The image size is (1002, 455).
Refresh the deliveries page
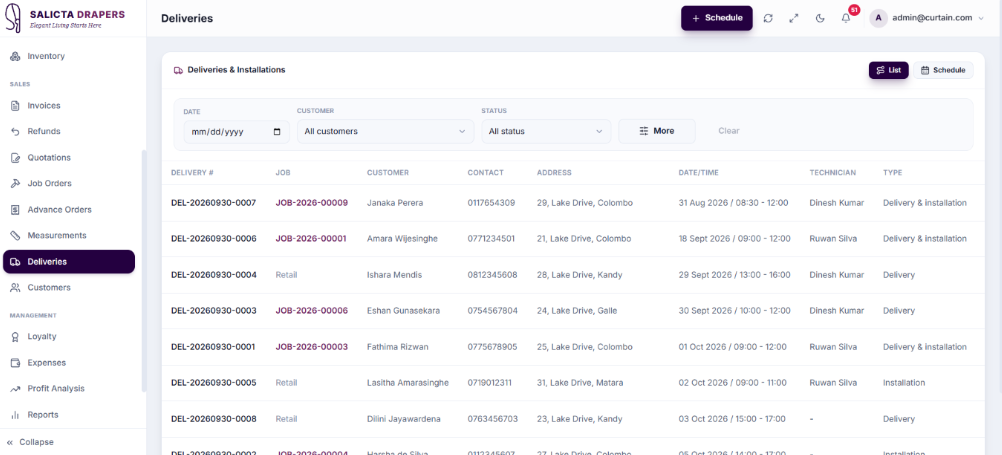(x=768, y=19)
